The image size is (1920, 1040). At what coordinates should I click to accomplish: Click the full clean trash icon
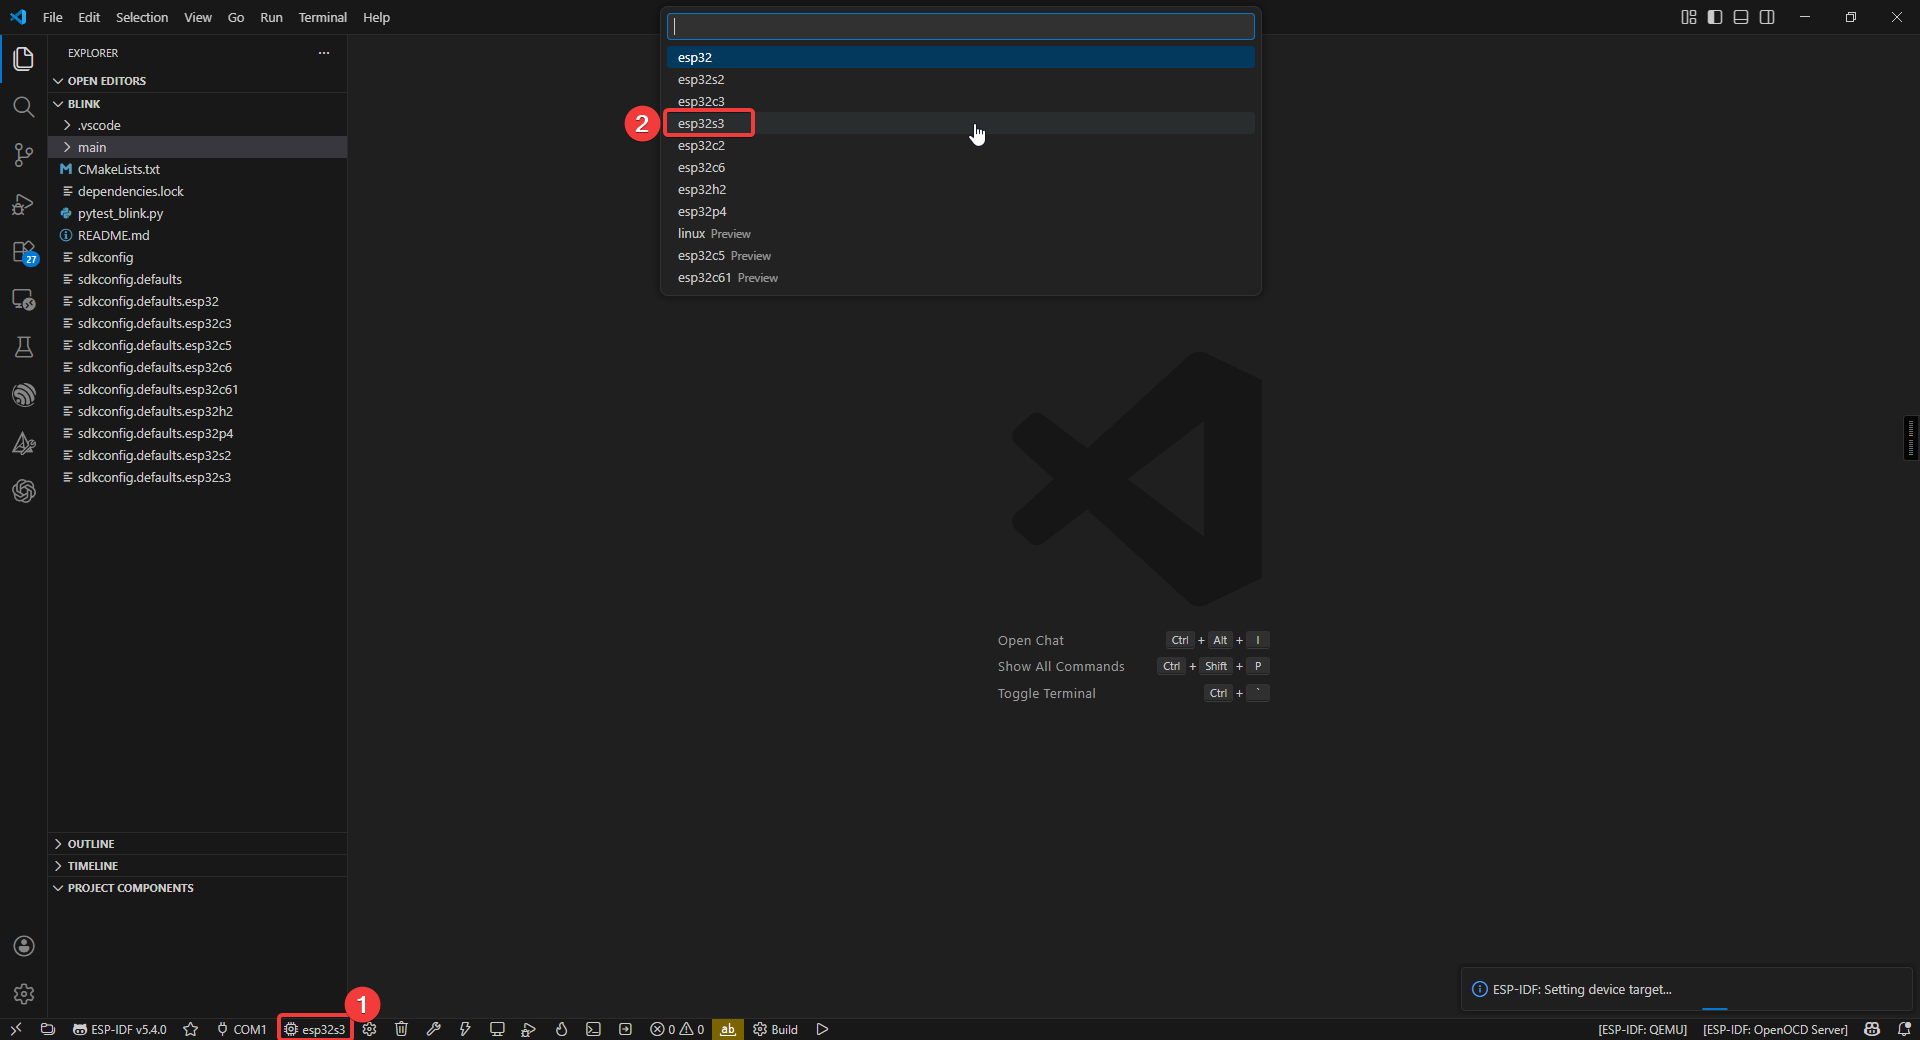[x=401, y=1029]
